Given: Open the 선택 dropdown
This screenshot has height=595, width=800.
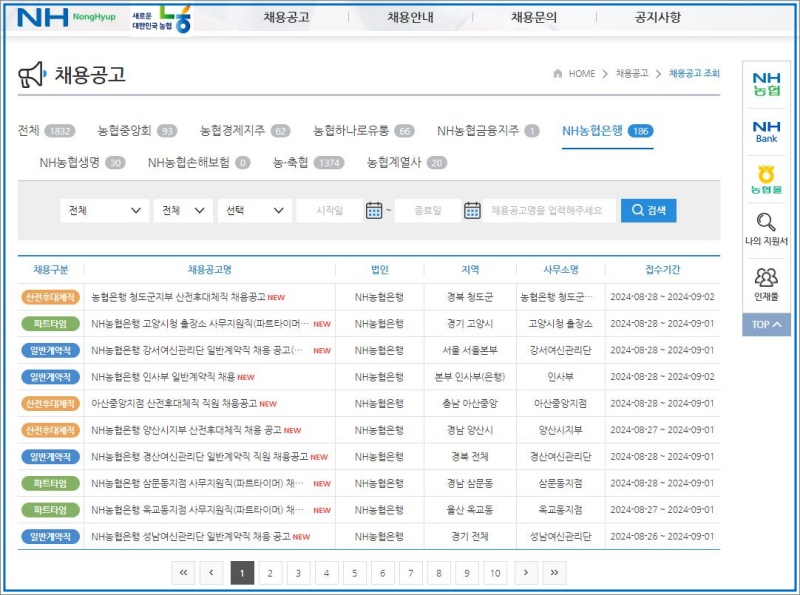Looking at the screenshot, I should click(x=255, y=210).
